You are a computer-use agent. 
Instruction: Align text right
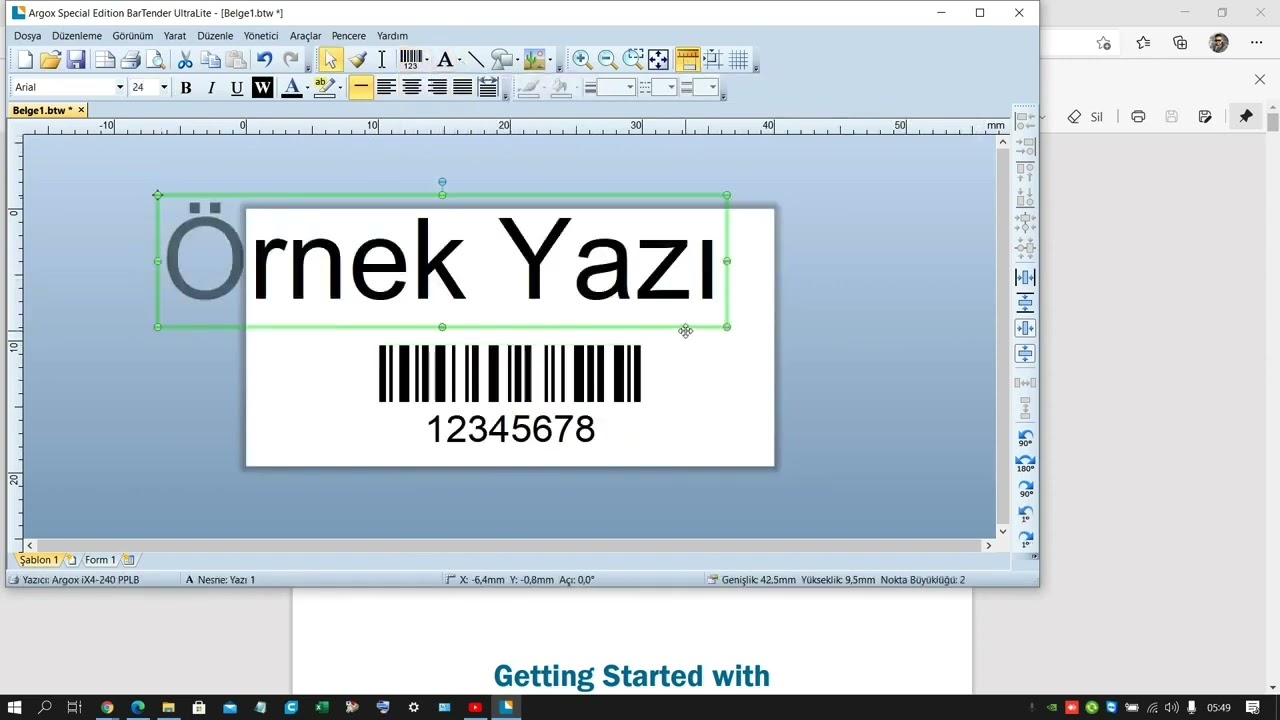(437, 88)
